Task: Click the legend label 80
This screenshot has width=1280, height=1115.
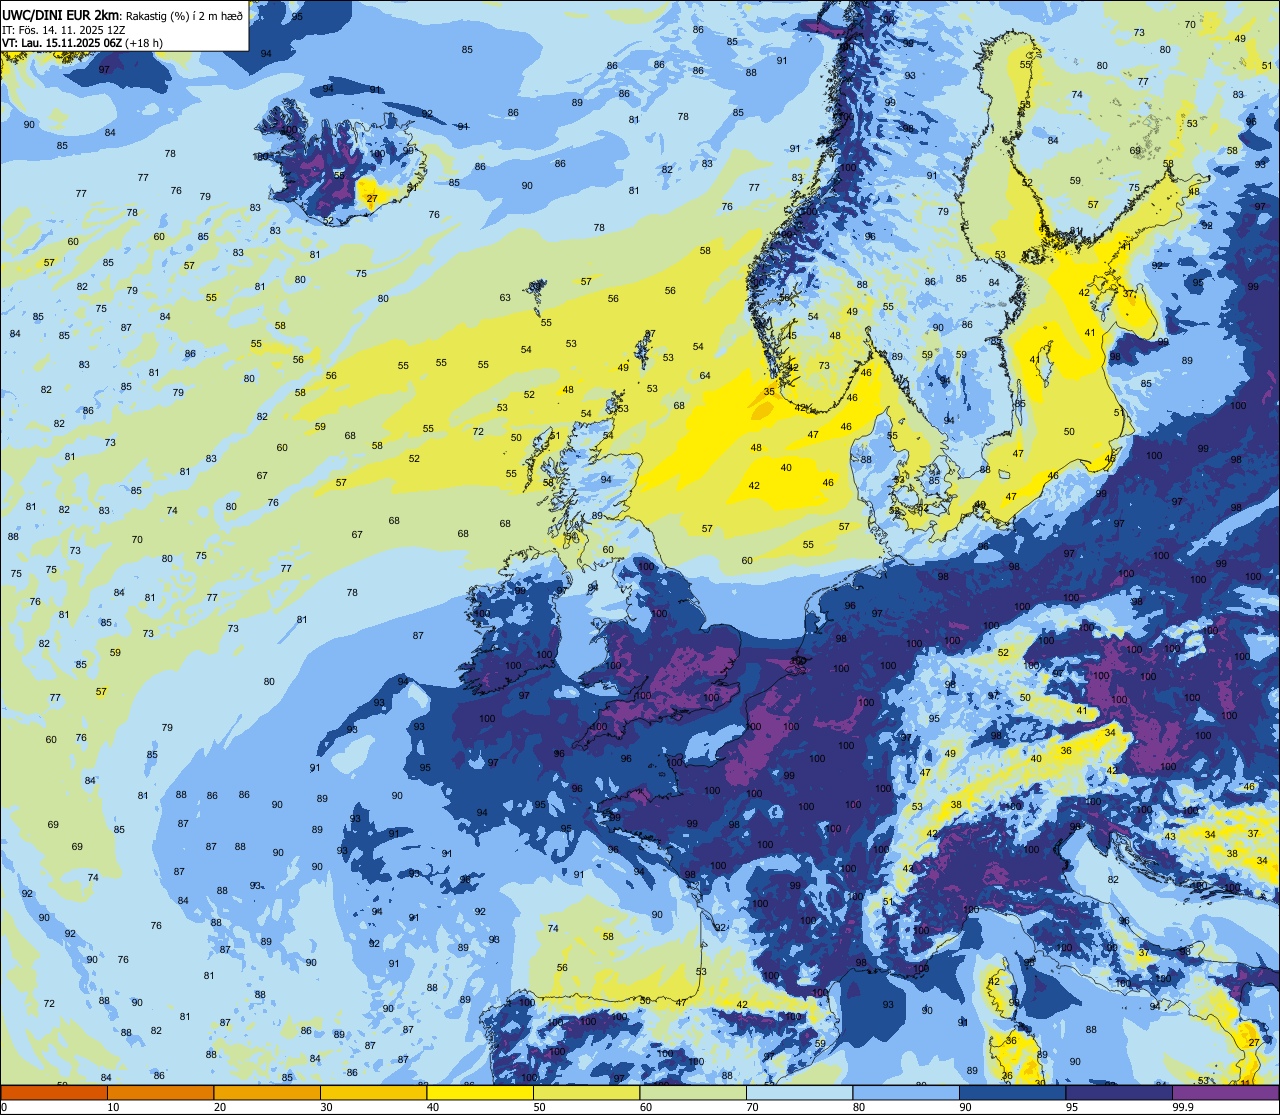Action: point(859,1107)
